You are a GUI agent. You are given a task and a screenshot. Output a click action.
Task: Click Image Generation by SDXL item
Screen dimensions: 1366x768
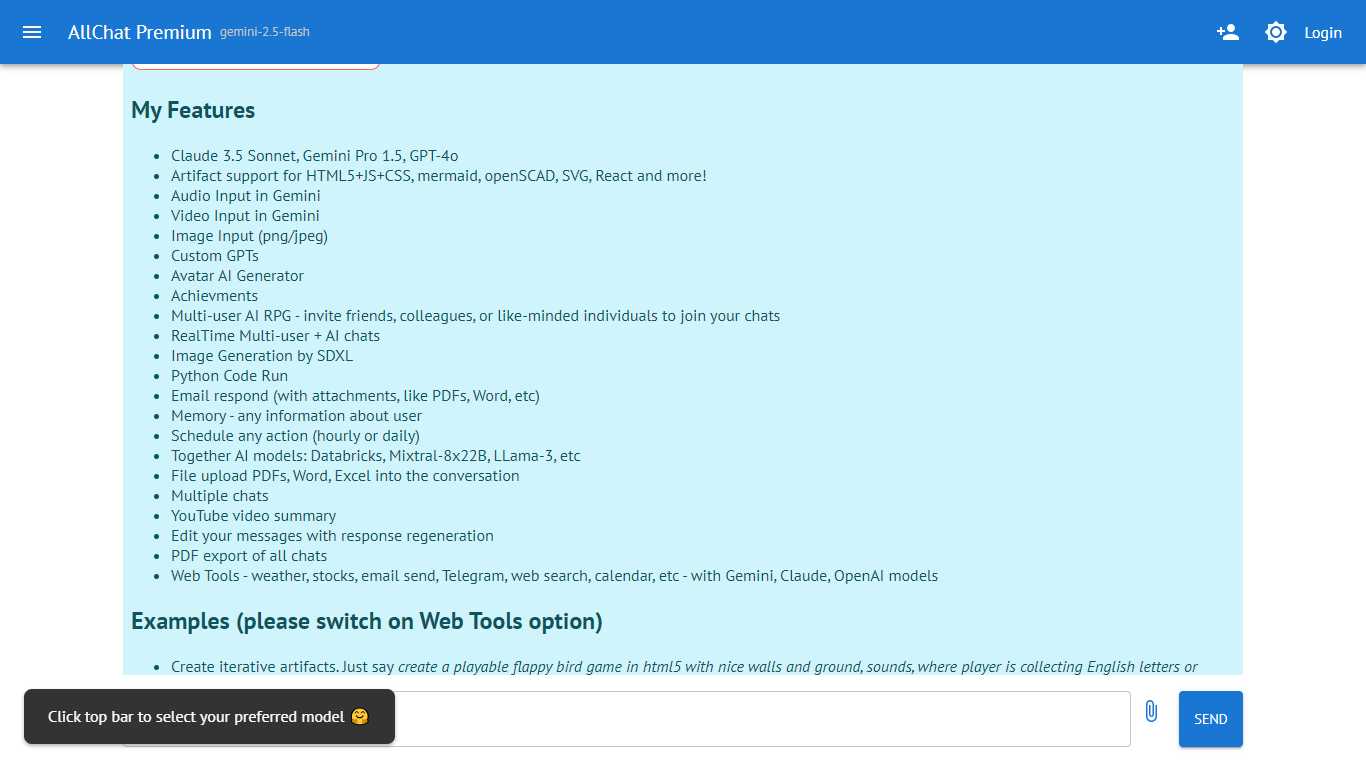[x=262, y=356]
